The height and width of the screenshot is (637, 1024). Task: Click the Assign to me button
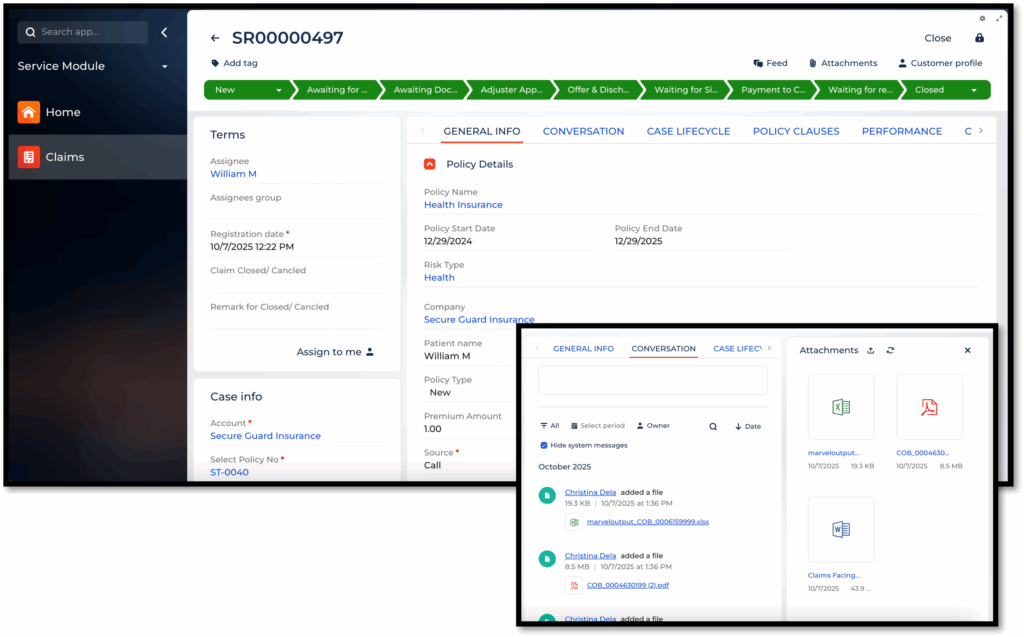click(x=335, y=352)
